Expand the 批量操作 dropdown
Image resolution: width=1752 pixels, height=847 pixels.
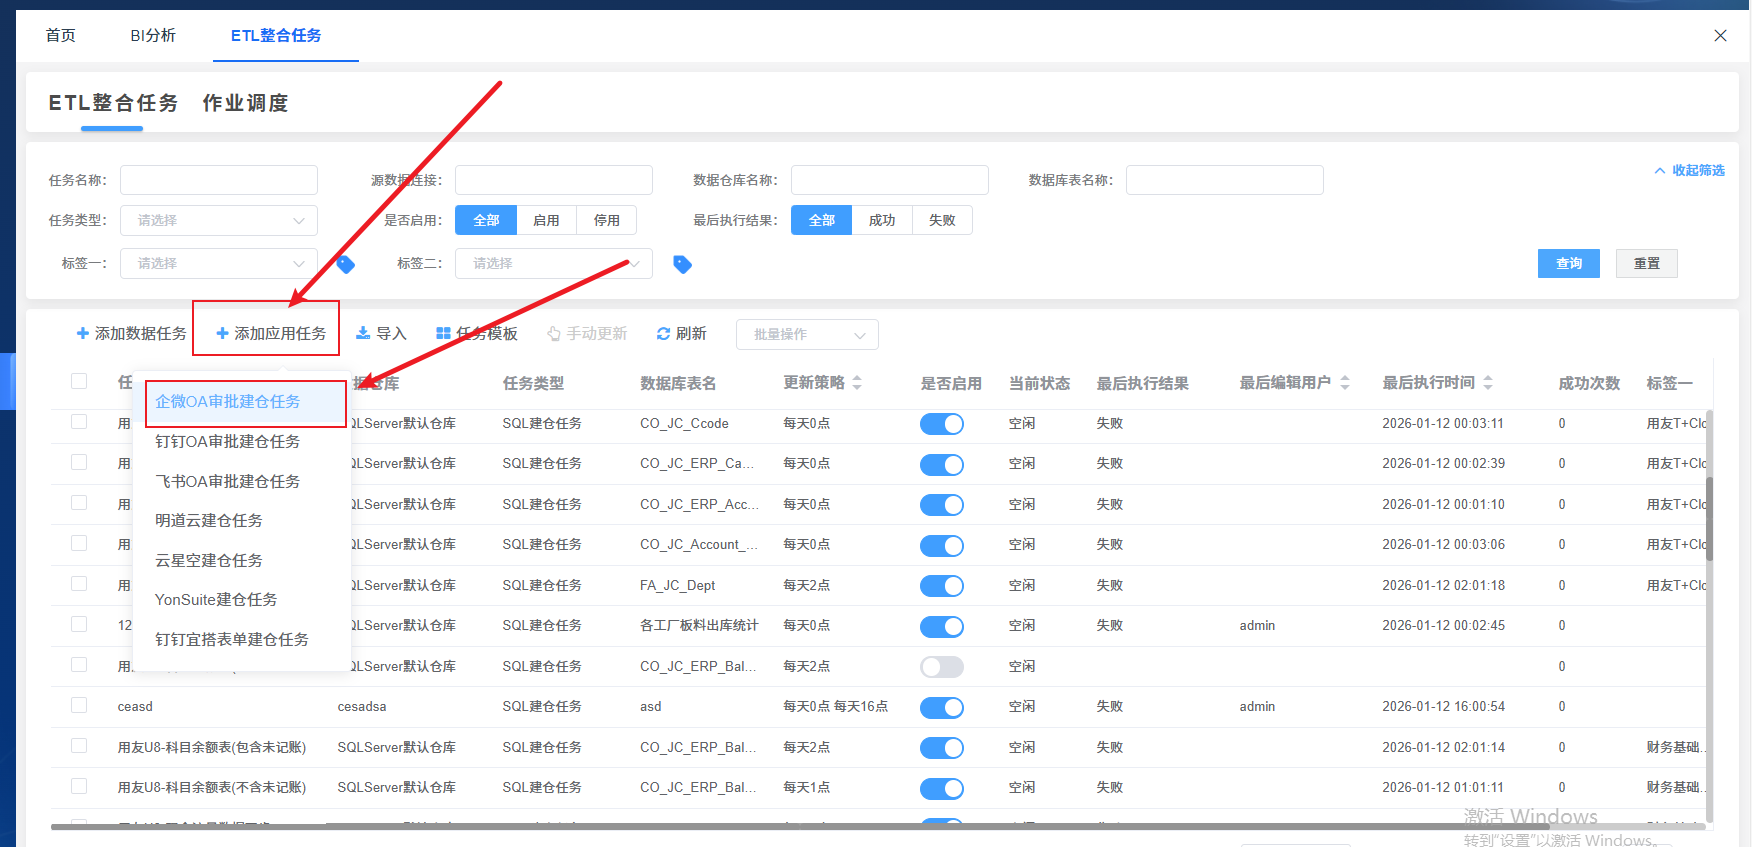[807, 334]
